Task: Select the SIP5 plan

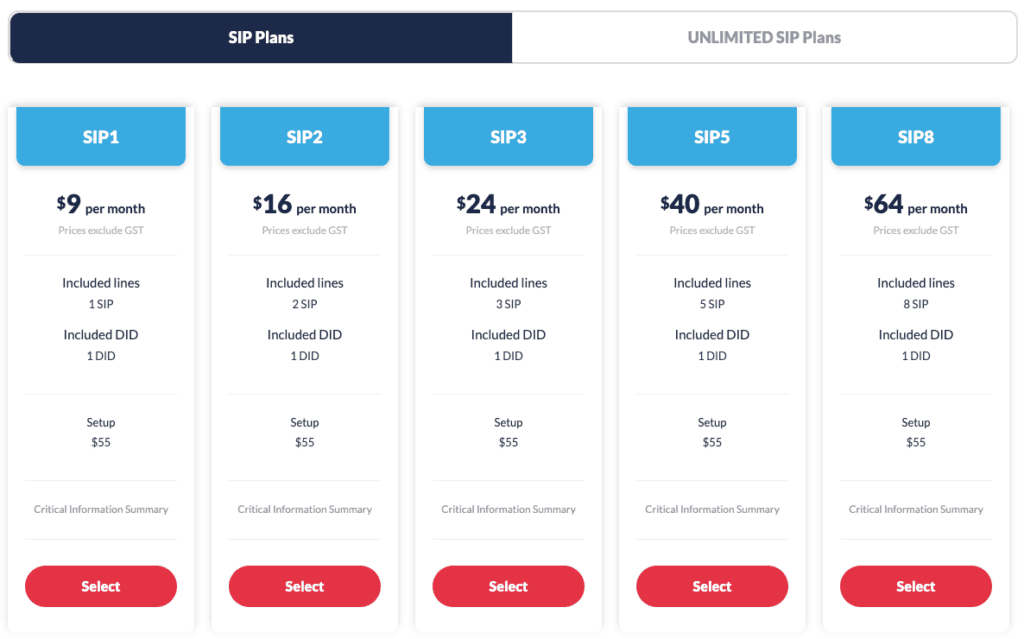Action: coord(712,586)
